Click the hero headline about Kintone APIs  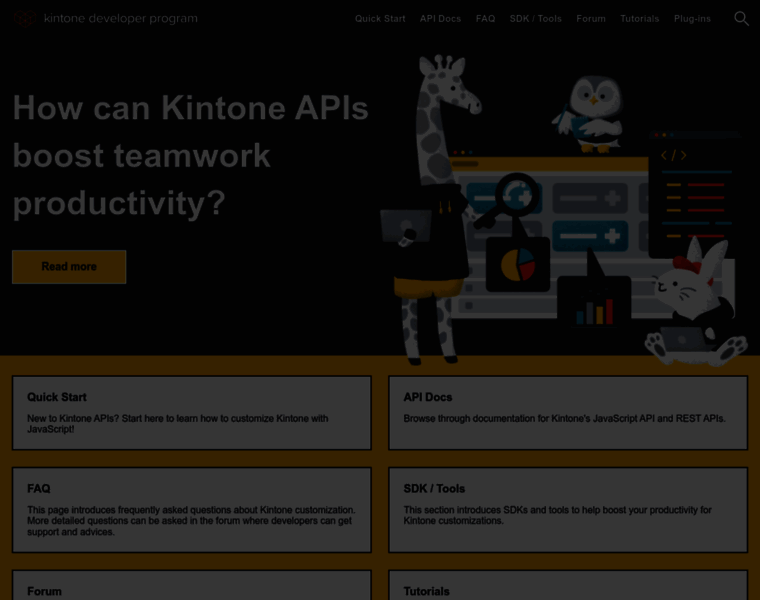pyautogui.click(x=190, y=155)
